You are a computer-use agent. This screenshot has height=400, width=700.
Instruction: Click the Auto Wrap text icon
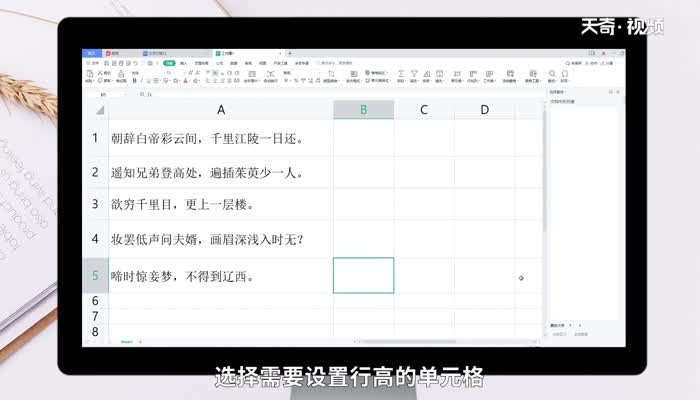pyautogui.click(x=271, y=74)
